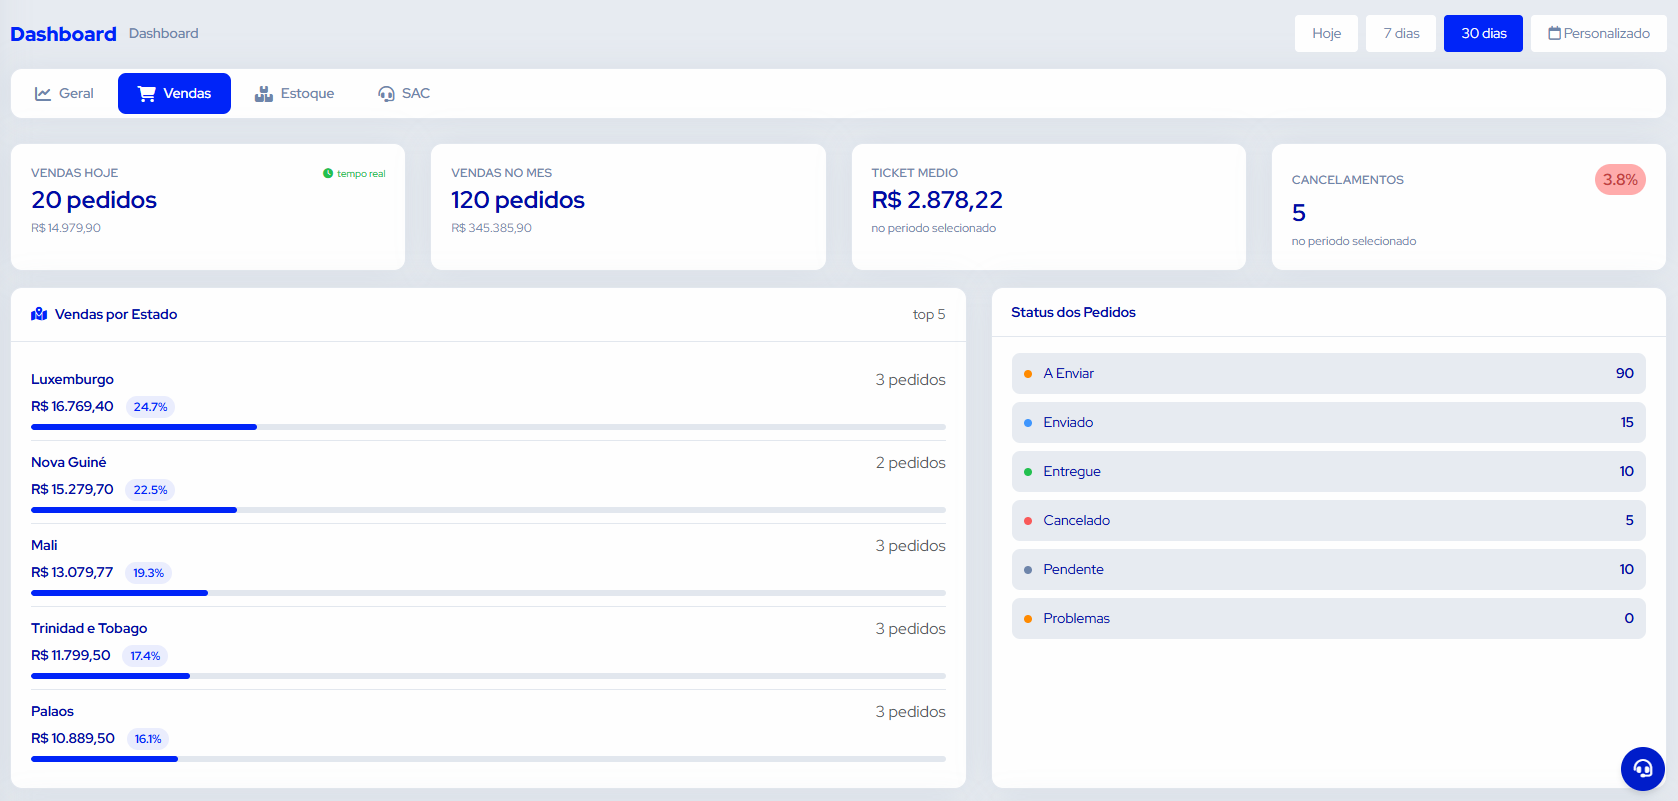Image resolution: width=1678 pixels, height=801 pixels.
Task: Select the 30 dias period filter
Action: pos(1483,33)
